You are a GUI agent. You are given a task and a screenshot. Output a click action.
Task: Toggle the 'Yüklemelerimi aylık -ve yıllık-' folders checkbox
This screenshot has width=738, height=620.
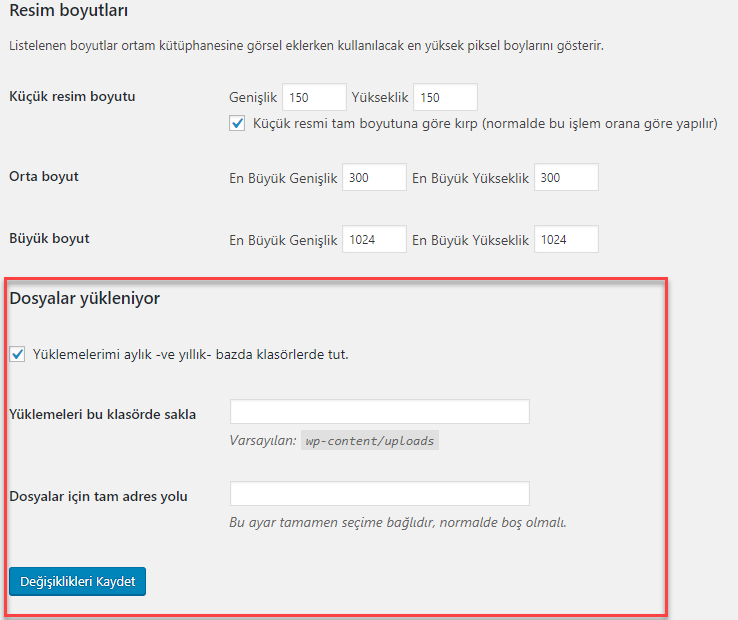click(x=17, y=354)
